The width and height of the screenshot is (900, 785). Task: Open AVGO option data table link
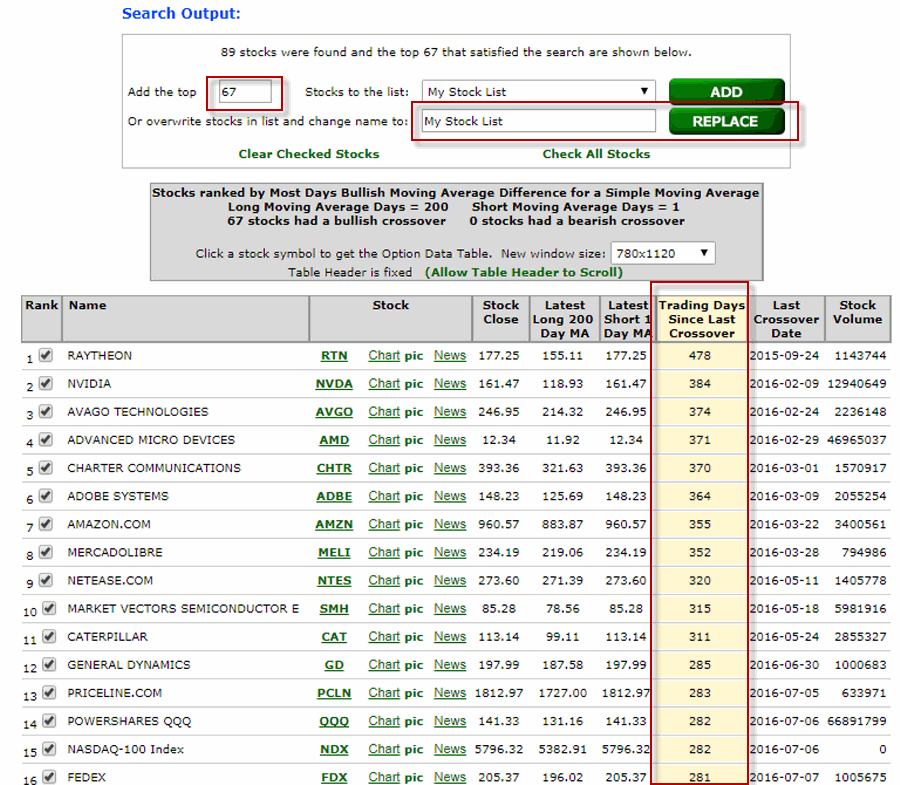334,412
